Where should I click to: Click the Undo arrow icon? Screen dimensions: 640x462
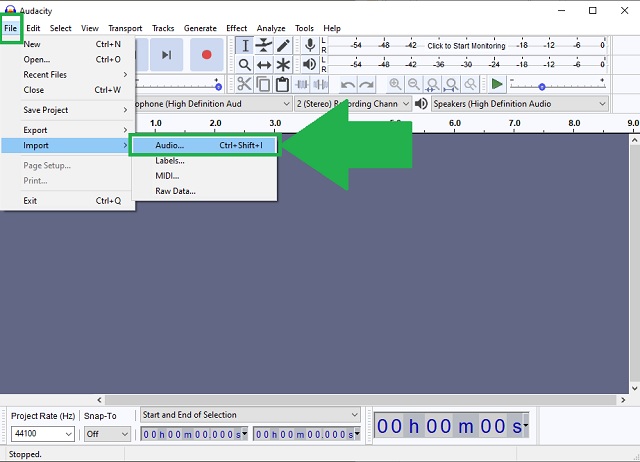coord(348,84)
